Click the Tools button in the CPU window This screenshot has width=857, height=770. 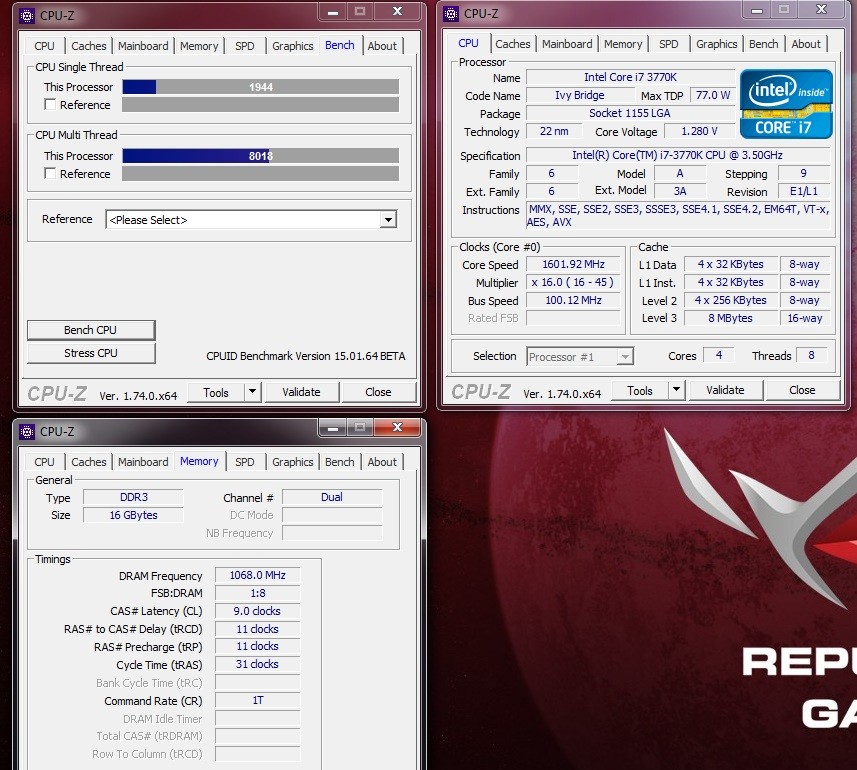click(640, 390)
